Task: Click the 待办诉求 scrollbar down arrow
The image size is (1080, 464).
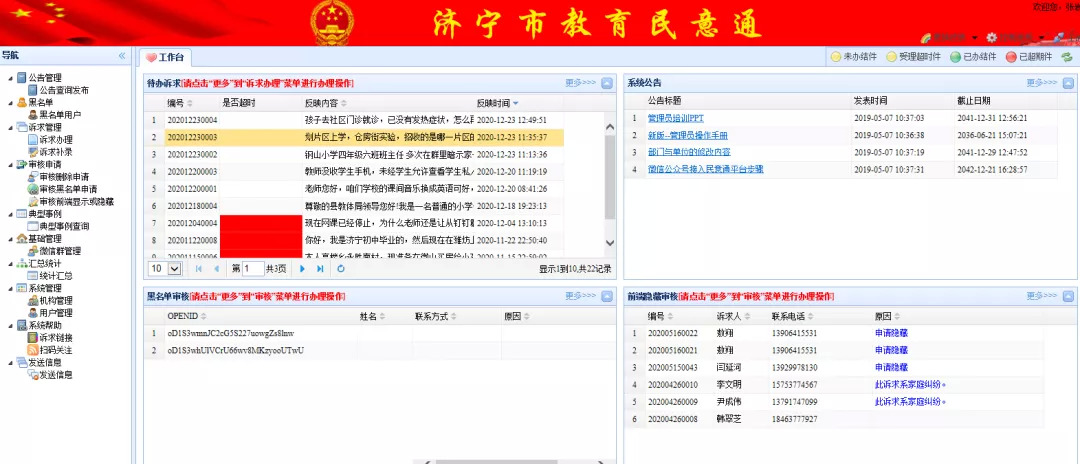Action: tap(610, 242)
